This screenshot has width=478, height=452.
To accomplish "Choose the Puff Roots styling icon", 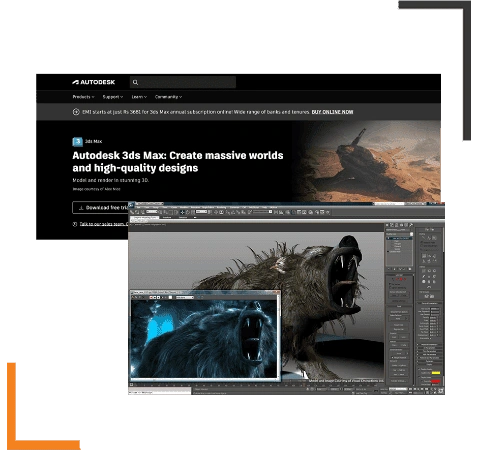I will tap(434, 256).
